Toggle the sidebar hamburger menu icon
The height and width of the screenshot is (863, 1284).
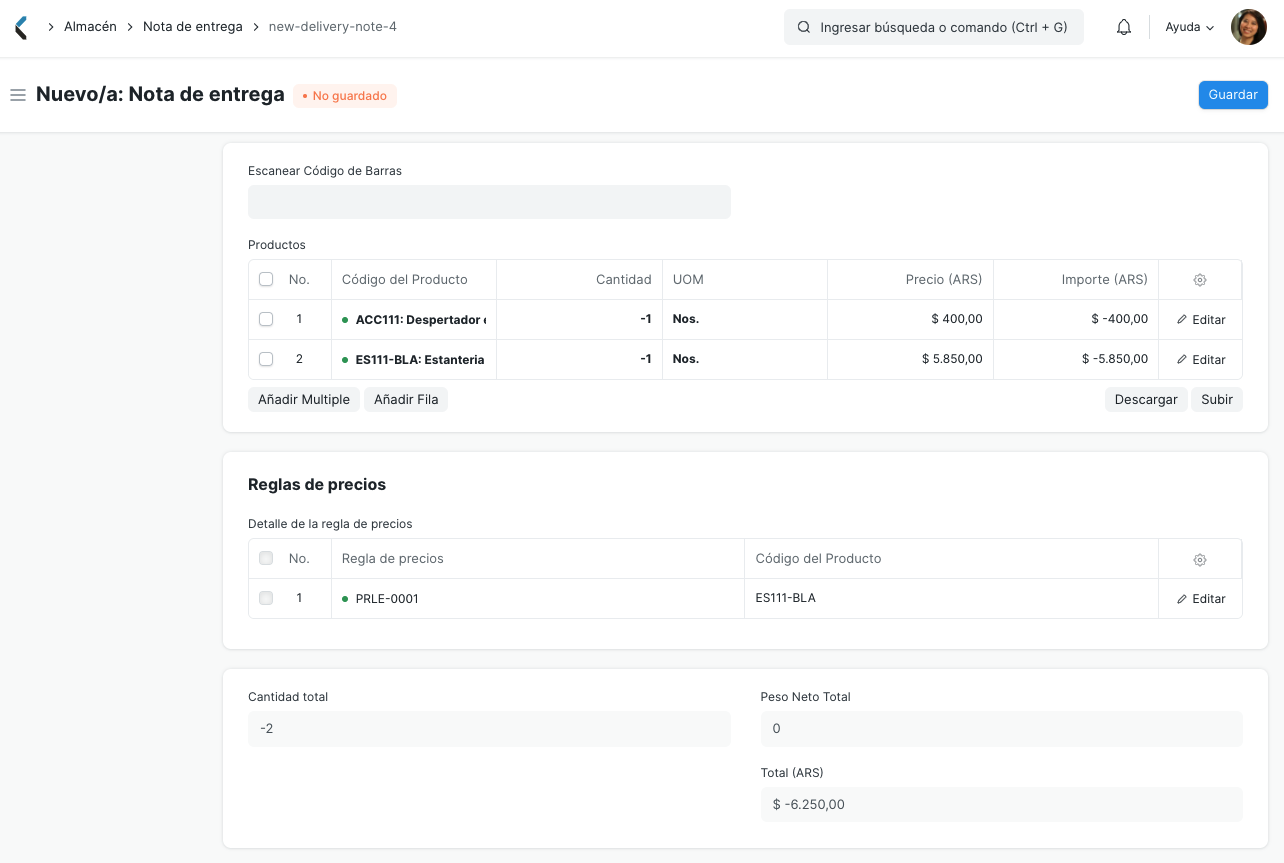[x=17, y=95]
